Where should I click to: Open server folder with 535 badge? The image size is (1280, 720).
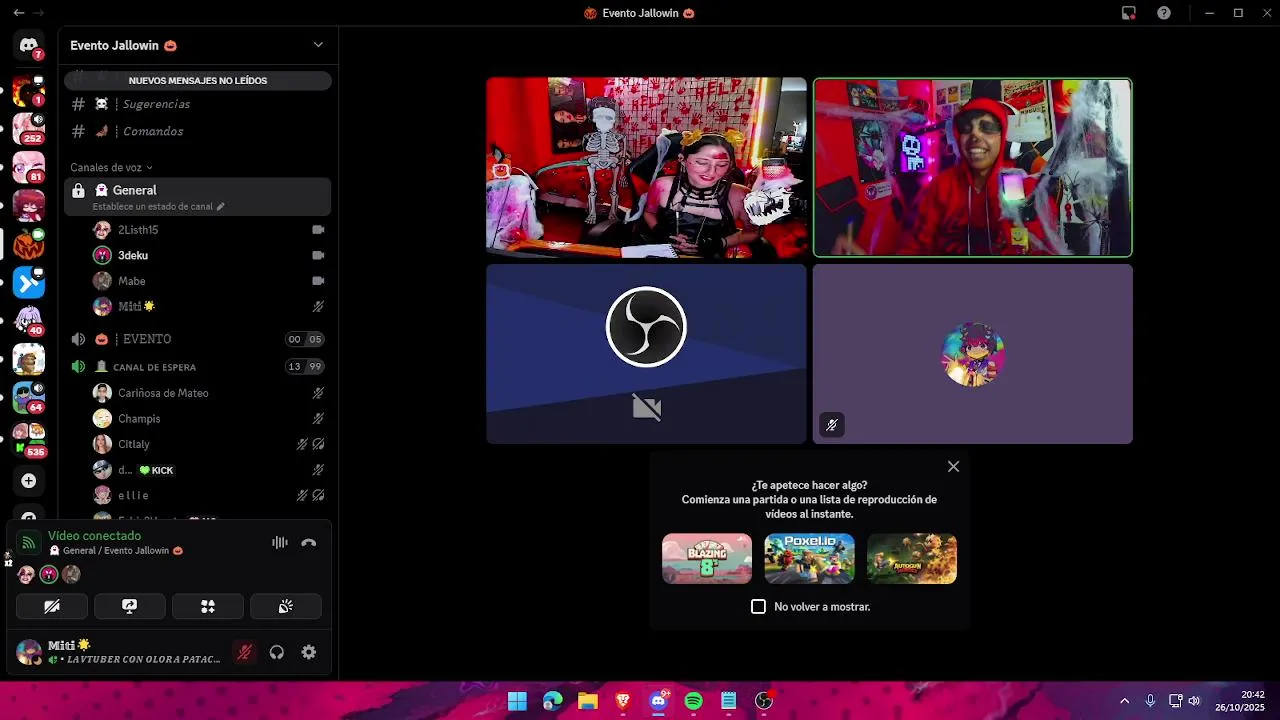28,438
